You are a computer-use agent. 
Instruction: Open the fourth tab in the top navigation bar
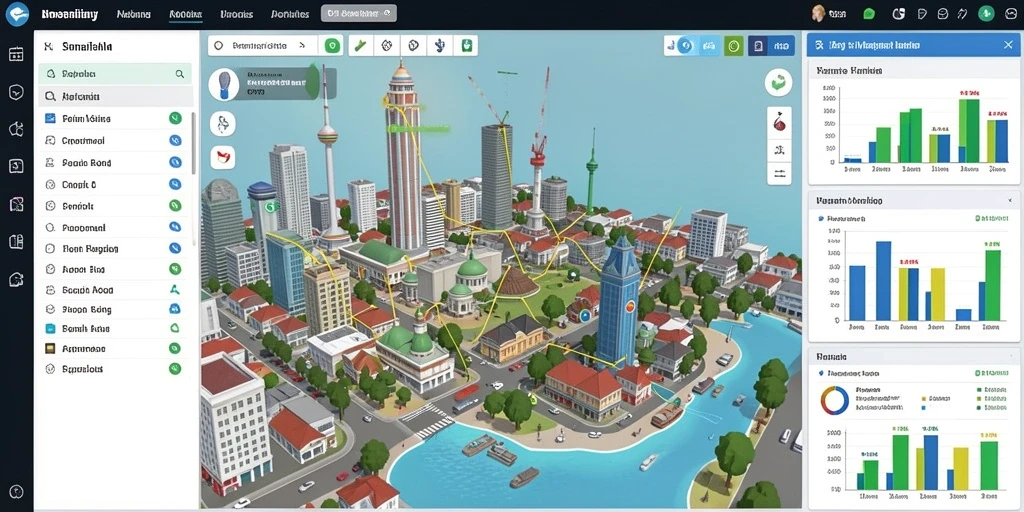click(x=289, y=14)
